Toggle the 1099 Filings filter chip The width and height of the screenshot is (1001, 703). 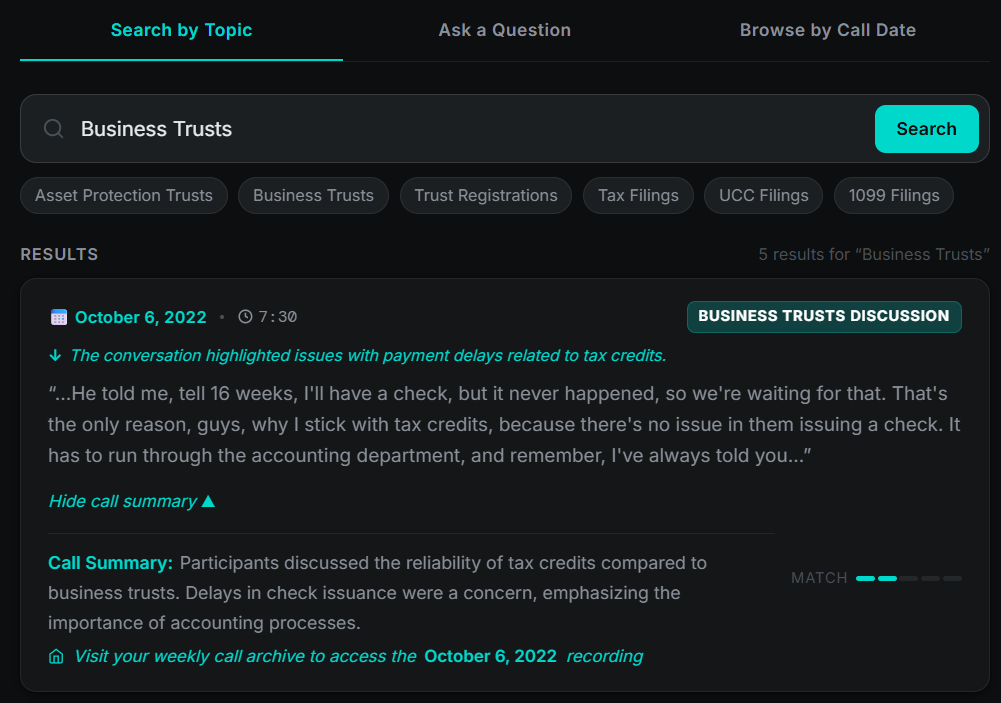pos(893,195)
